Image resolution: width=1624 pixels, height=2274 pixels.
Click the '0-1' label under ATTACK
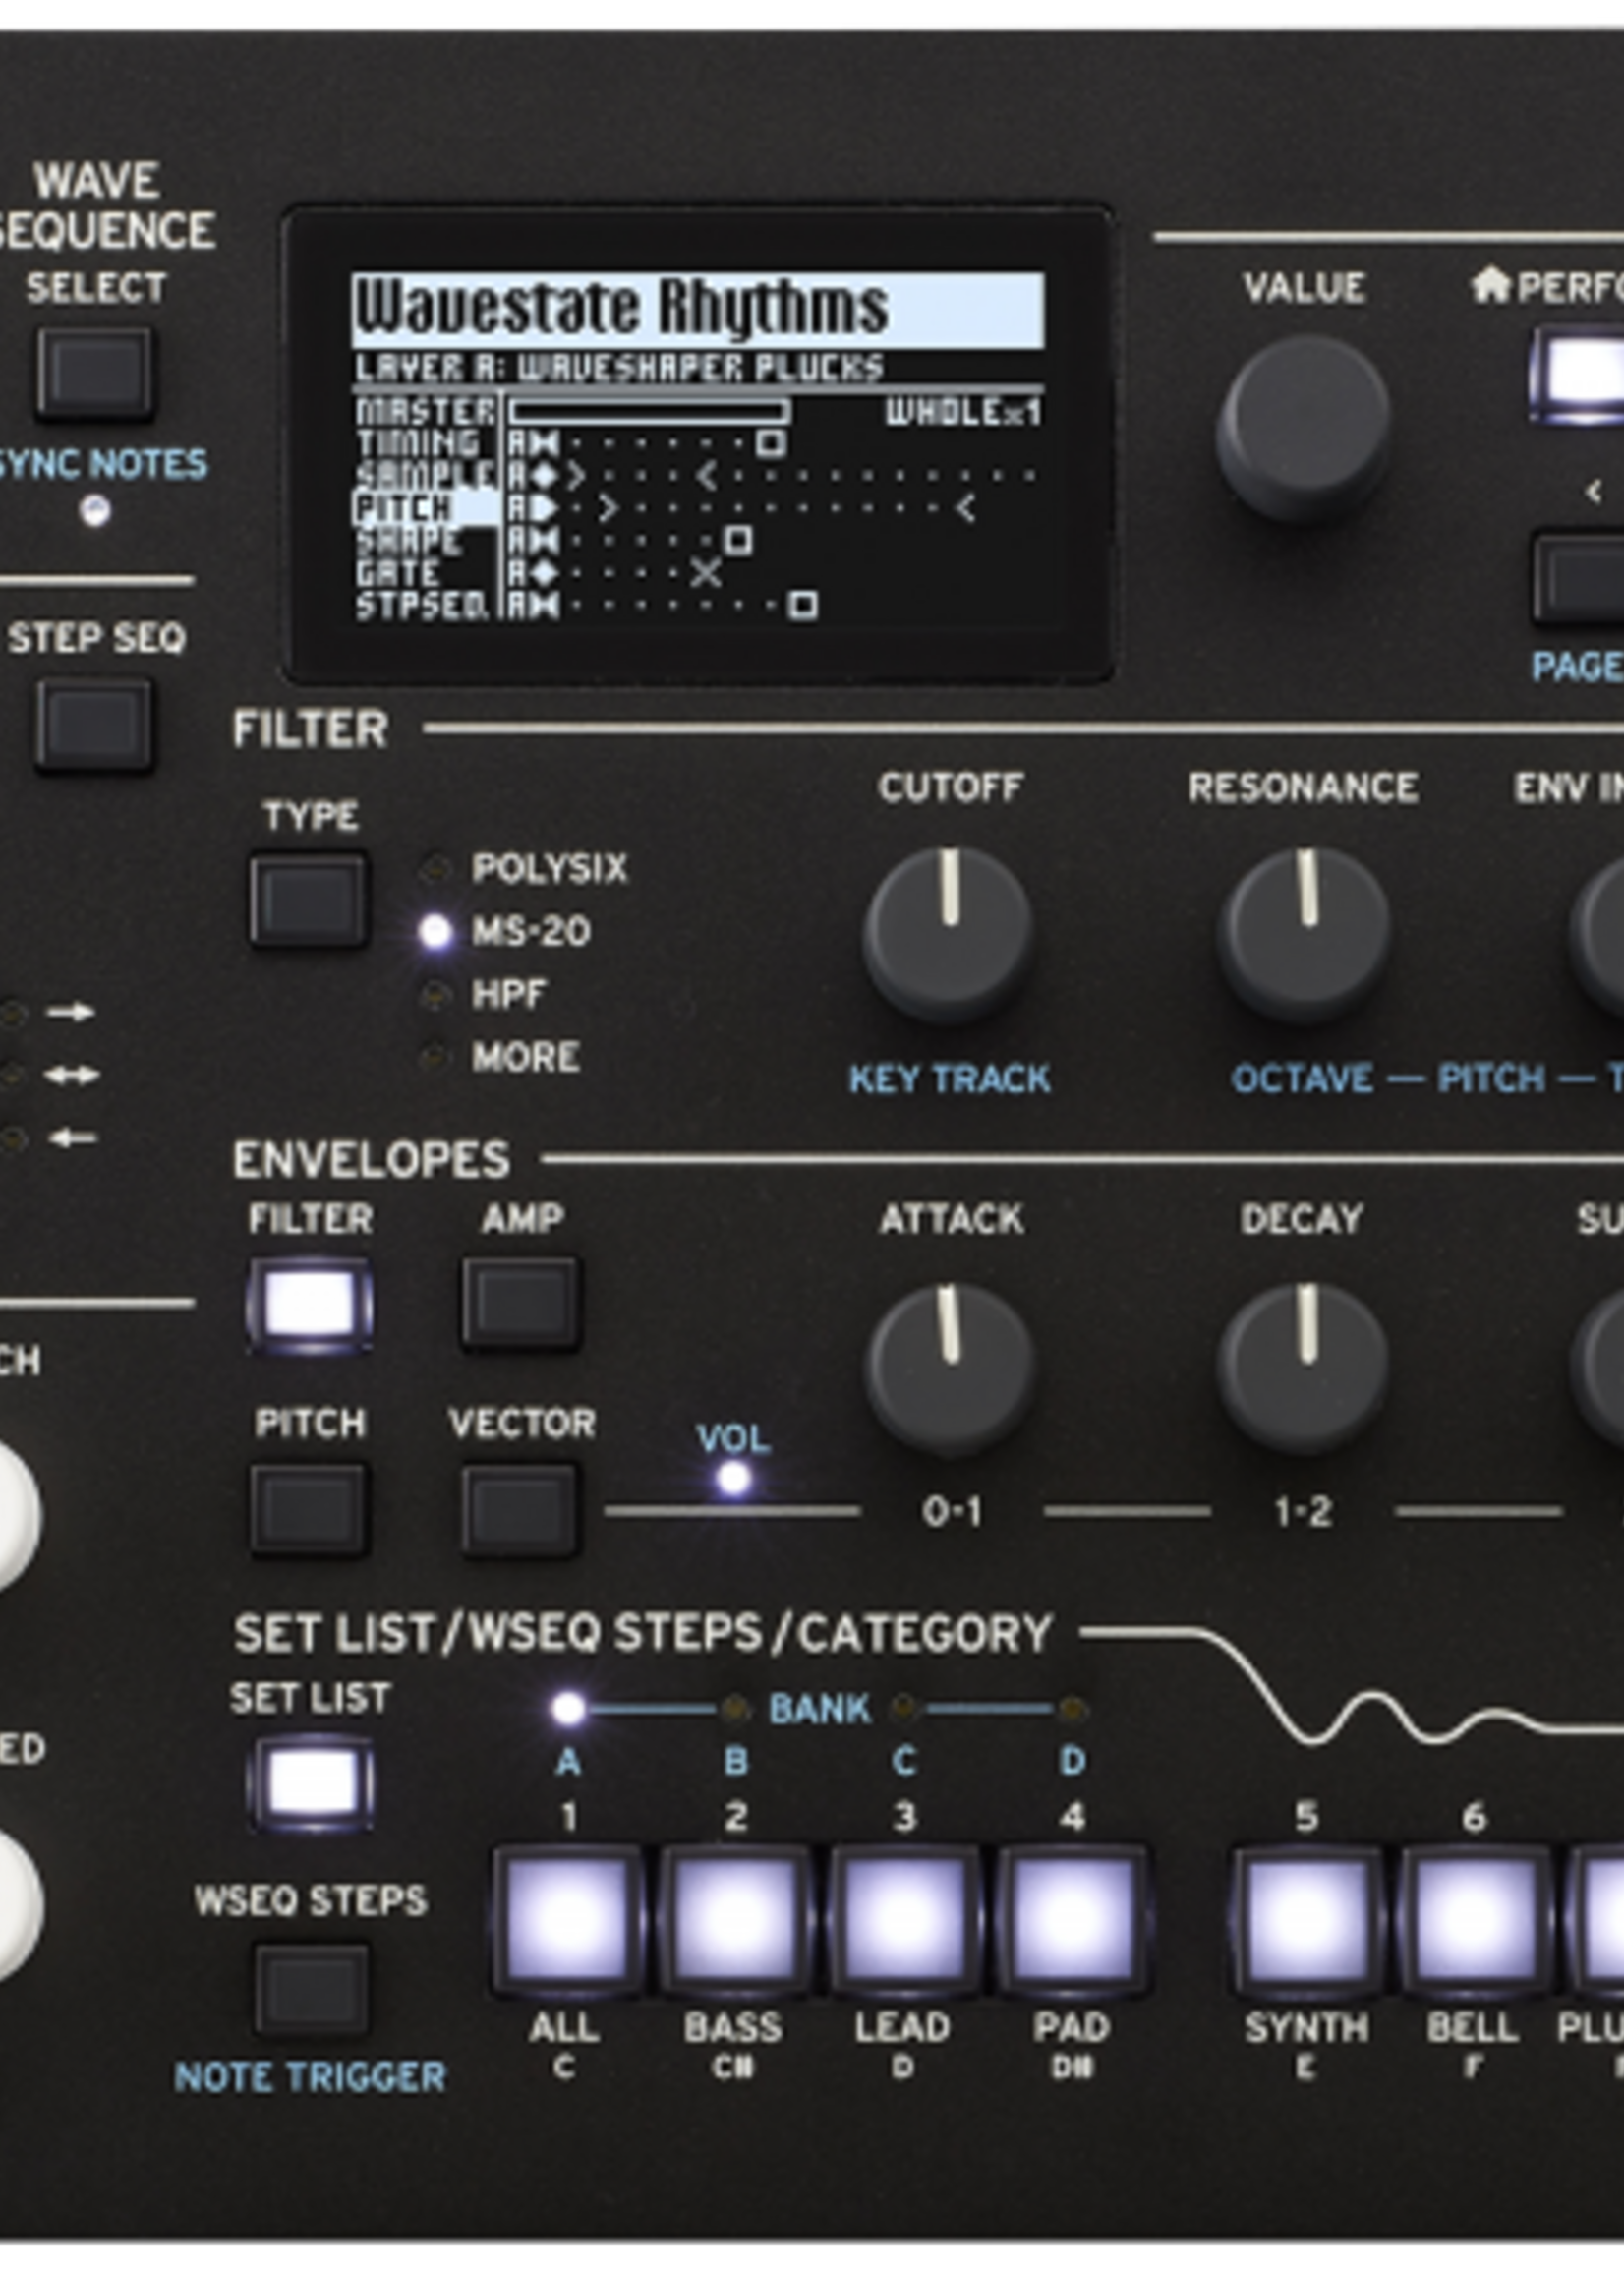click(951, 1512)
